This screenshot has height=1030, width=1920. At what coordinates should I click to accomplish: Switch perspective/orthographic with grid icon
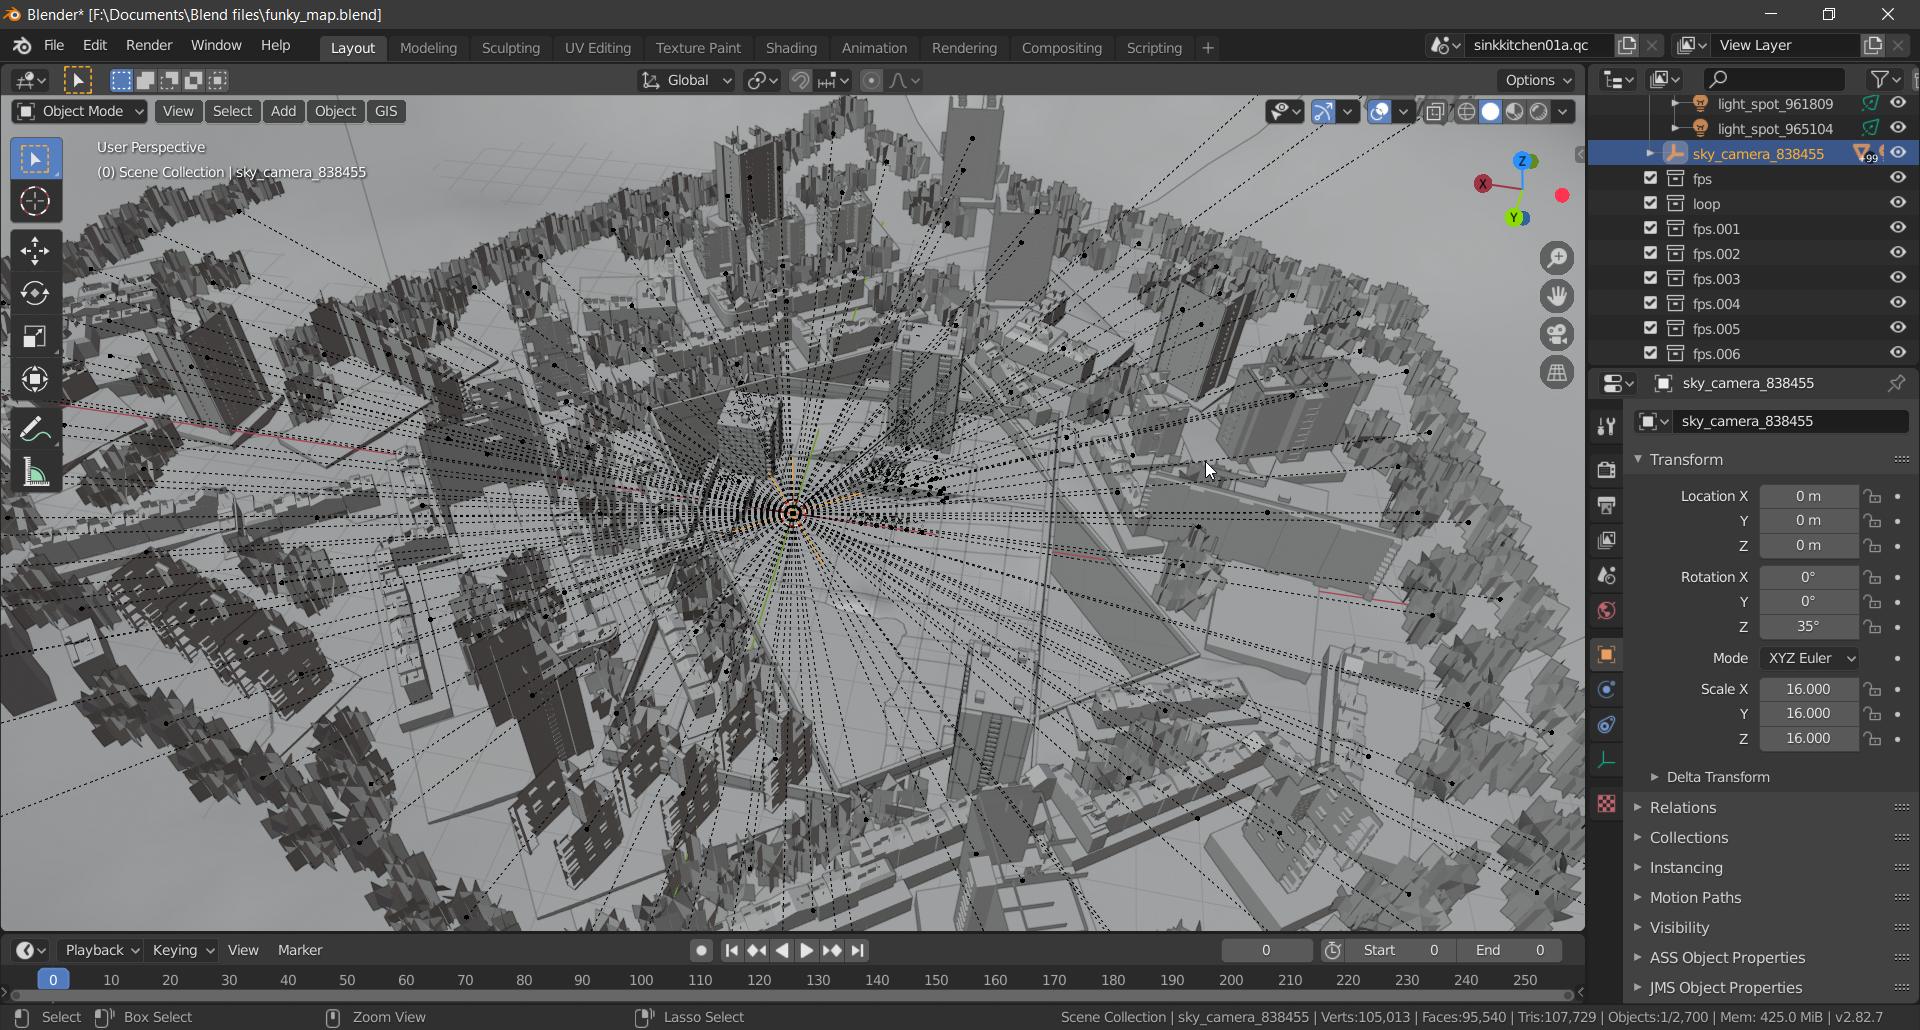tap(1557, 373)
